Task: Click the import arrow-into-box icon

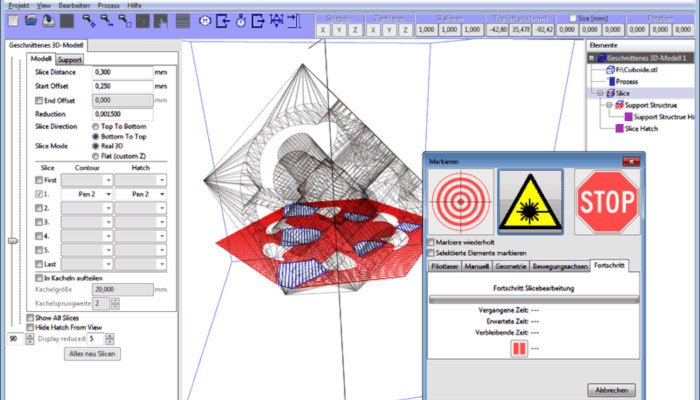Action: point(223,21)
